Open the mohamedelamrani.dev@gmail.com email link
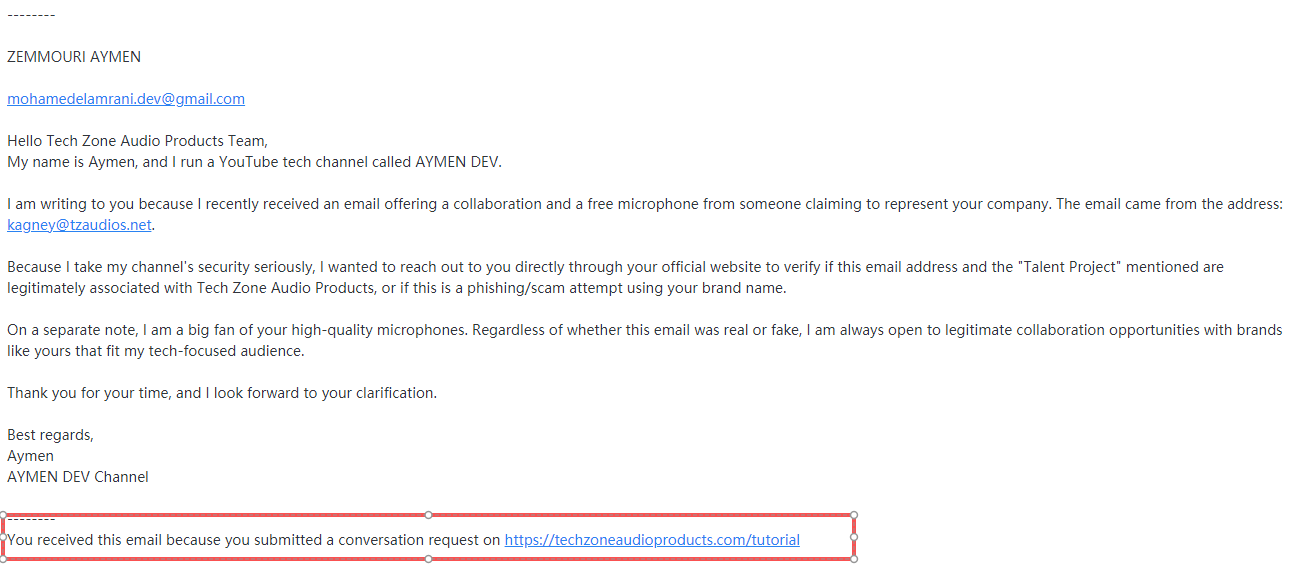The width and height of the screenshot is (1313, 580). click(126, 99)
